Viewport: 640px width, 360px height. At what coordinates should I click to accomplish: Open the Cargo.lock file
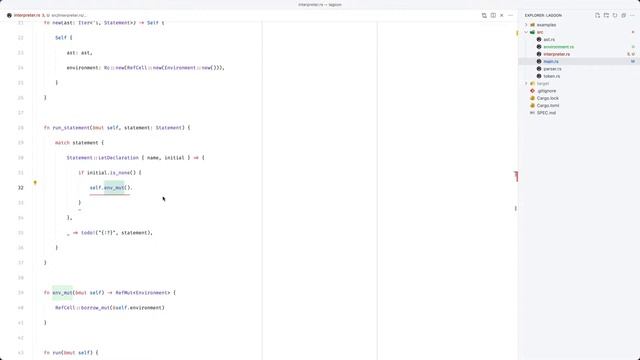[x=548, y=98]
